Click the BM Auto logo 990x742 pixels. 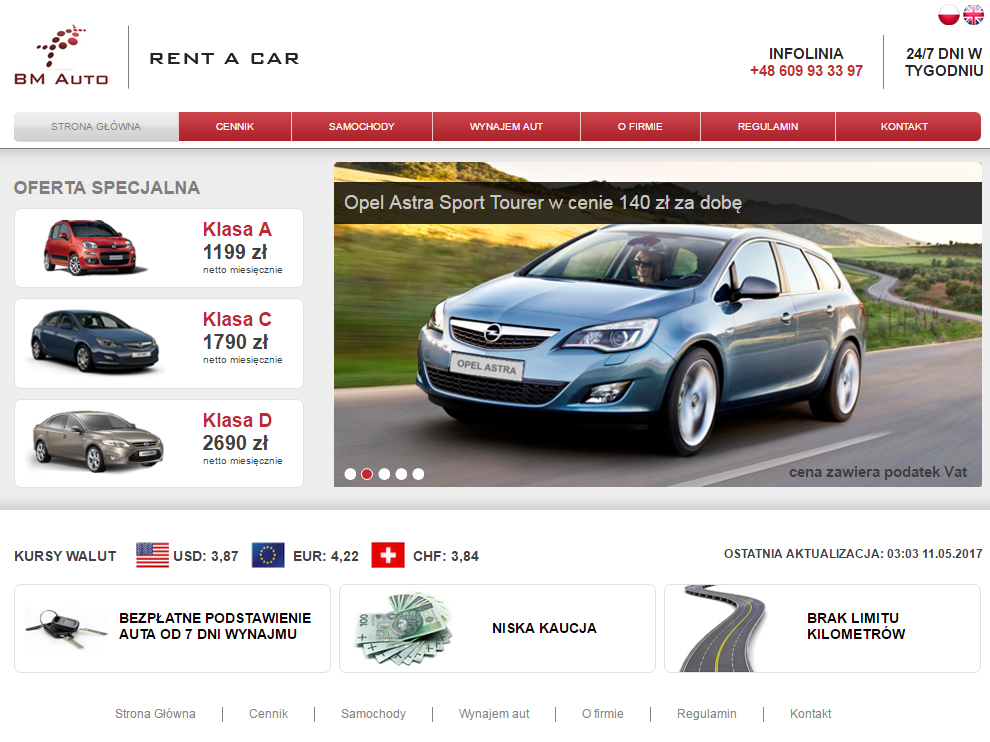pyautogui.click(x=61, y=57)
